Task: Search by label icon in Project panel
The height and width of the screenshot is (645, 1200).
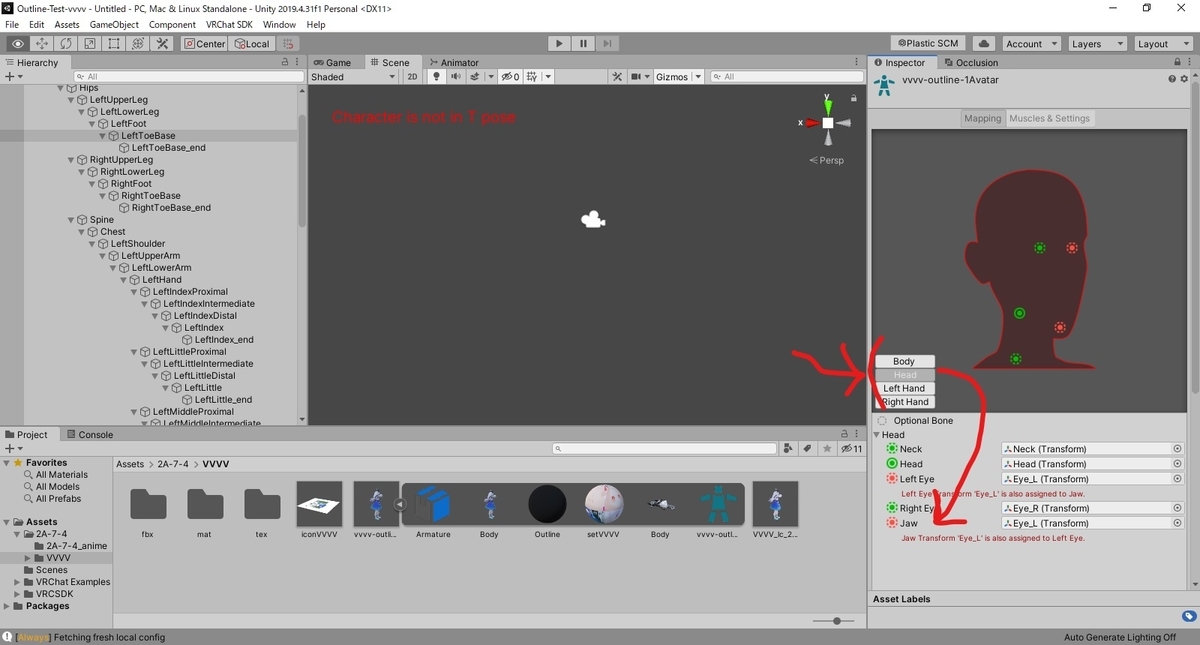Action: coord(807,449)
